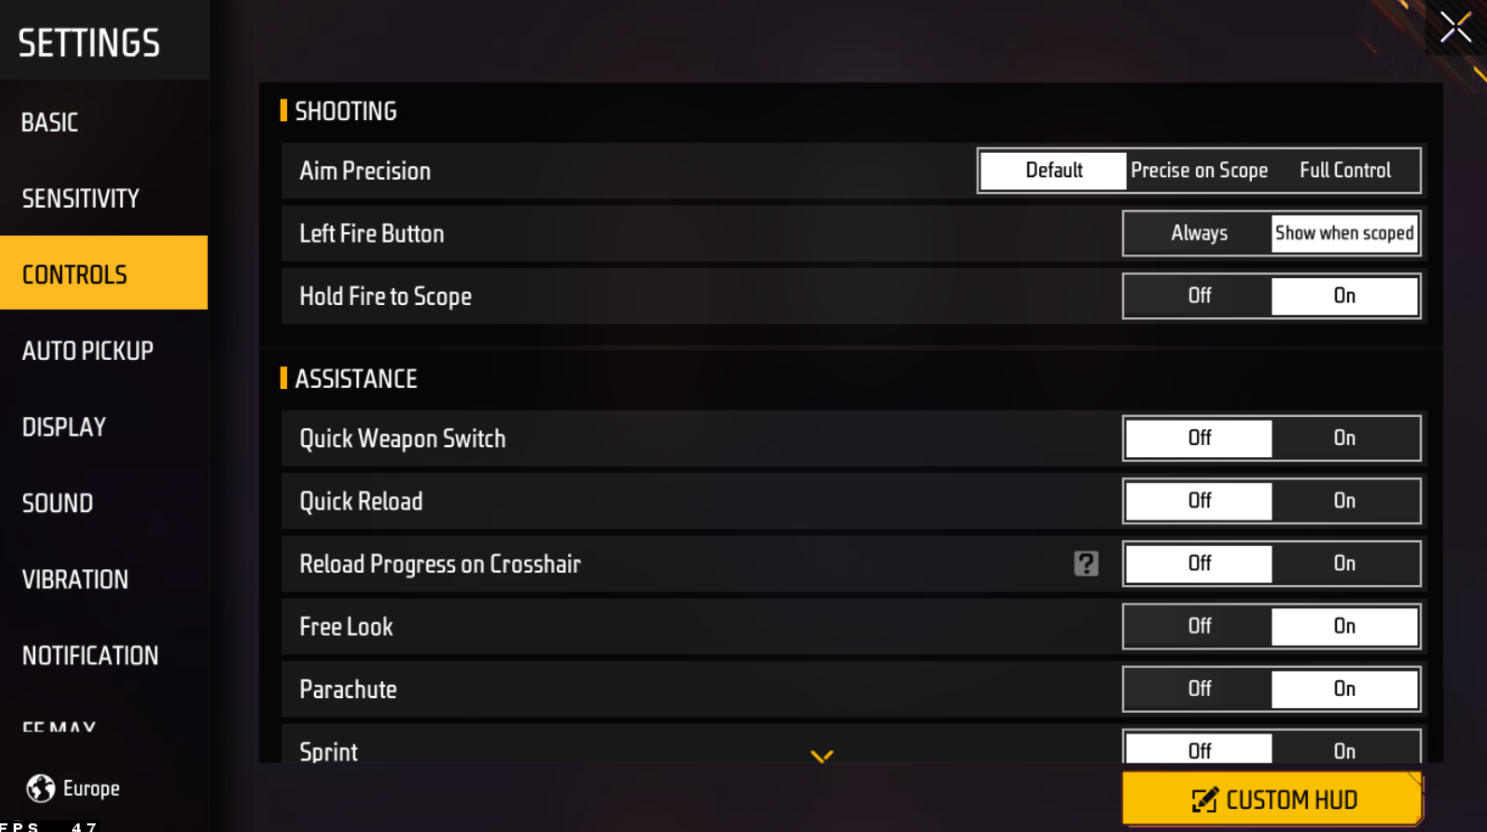Screen dimensions: 1487x832
Task: Open the Vibration settings tab
Action: 75,579
